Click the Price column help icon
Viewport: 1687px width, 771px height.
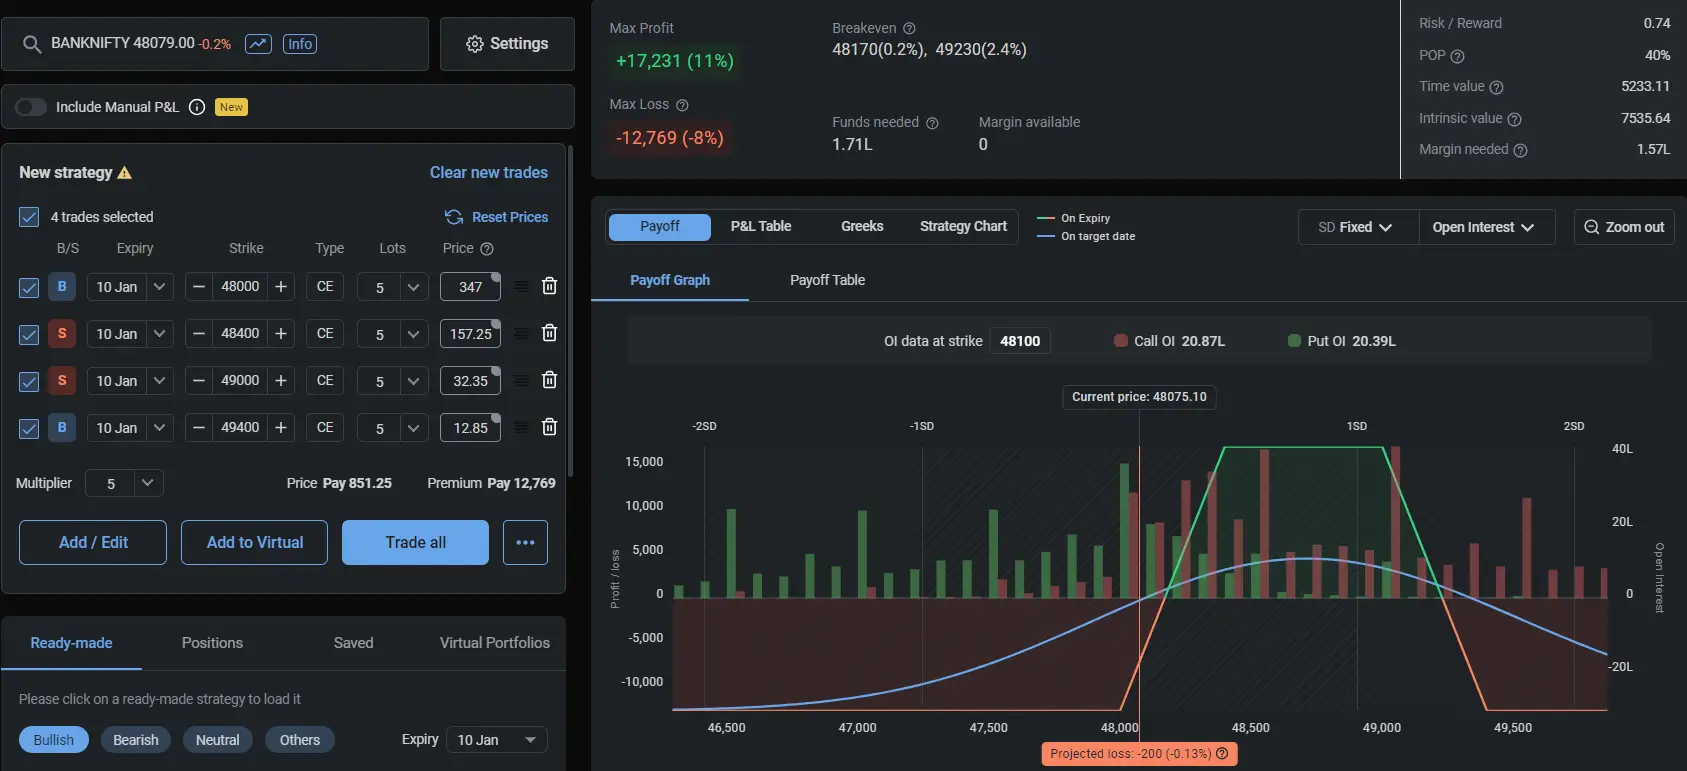point(487,249)
